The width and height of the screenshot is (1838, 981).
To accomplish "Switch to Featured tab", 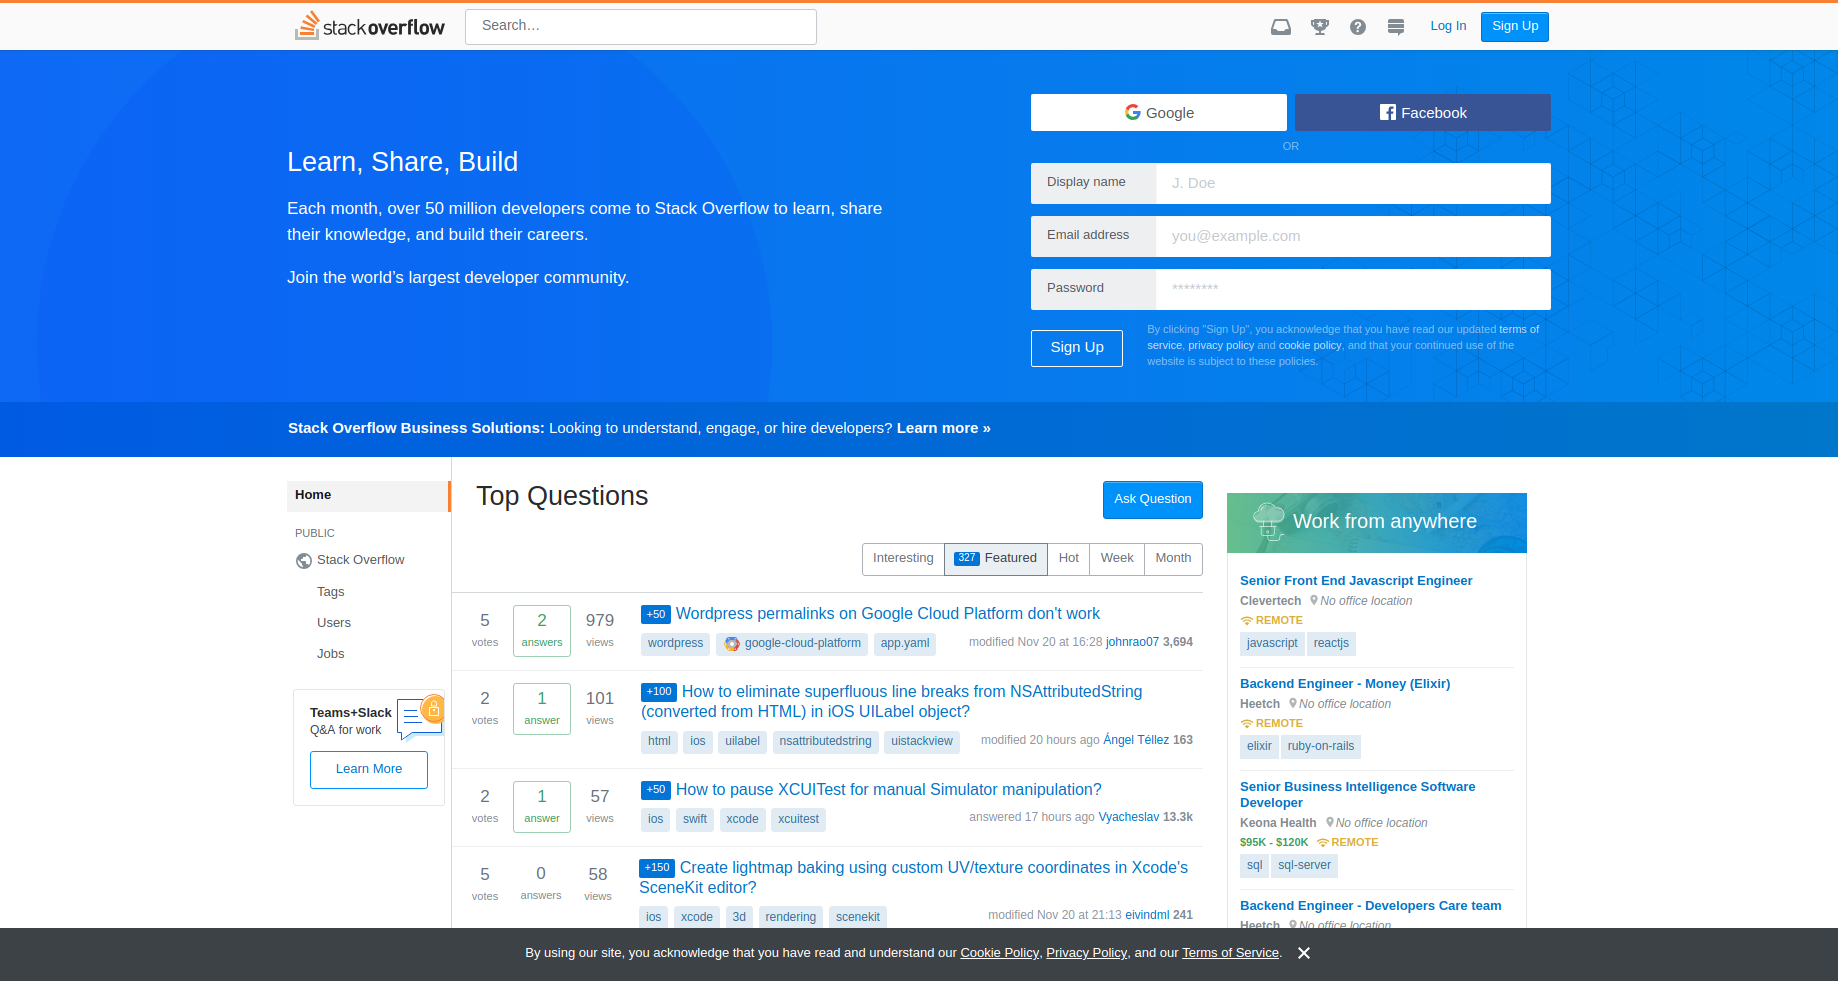I will (995, 558).
